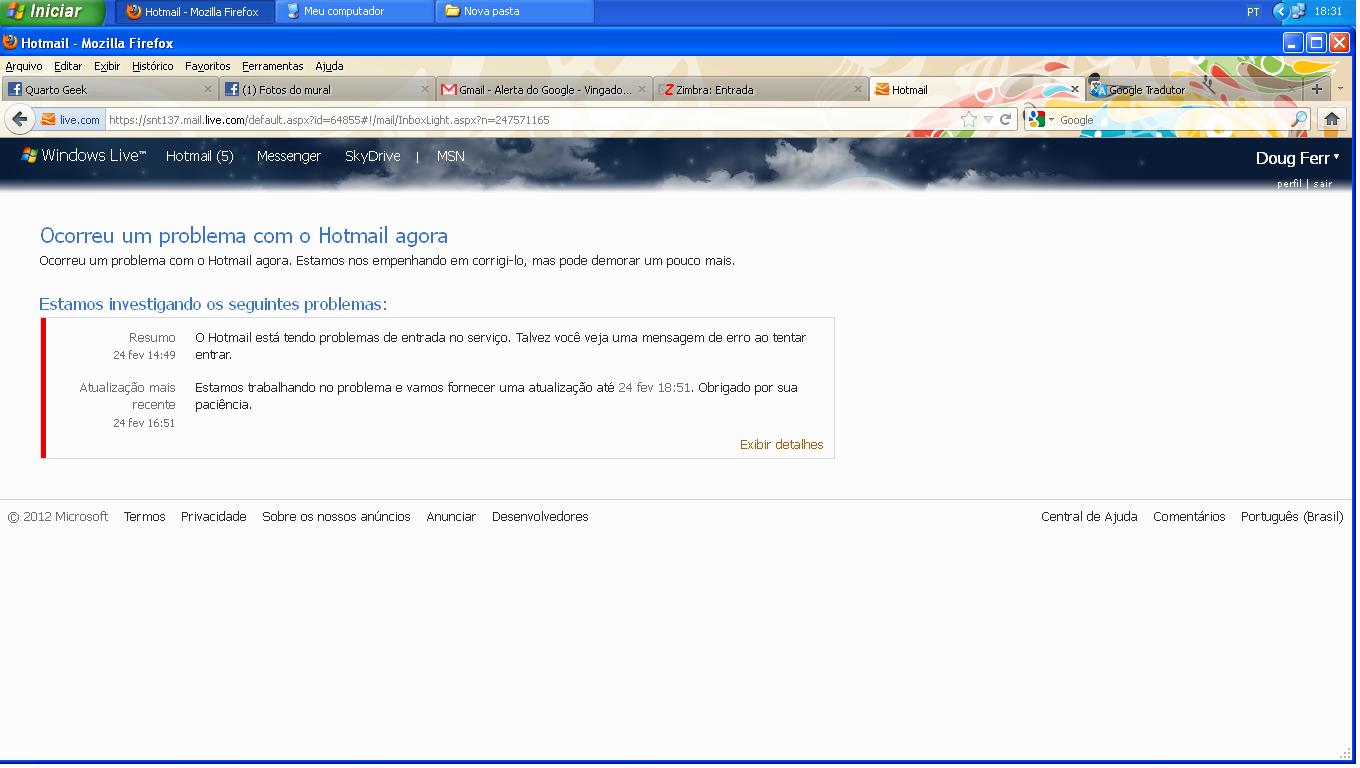Open the Histórico menu
This screenshot has height=768, width=1360.
tap(153, 66)
